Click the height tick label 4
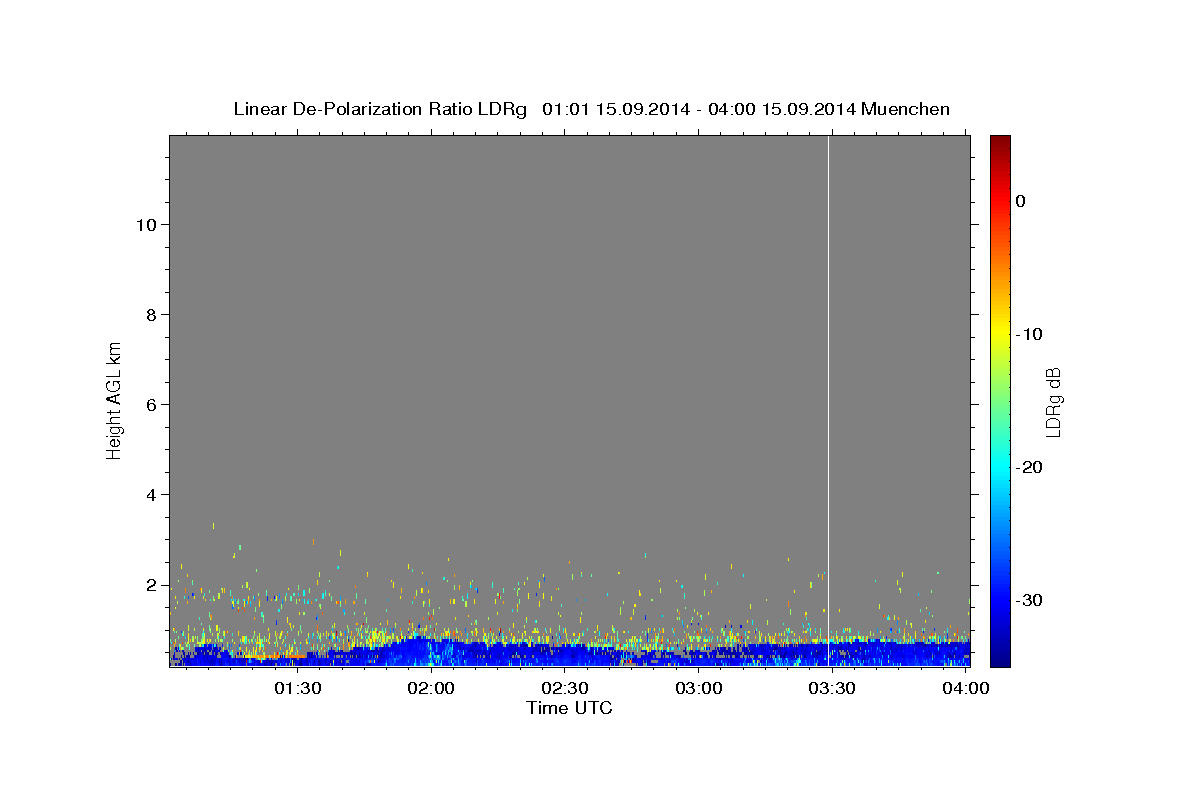Screen dimensions: 1200x800 pyautogui.click(x=149, y=494)
